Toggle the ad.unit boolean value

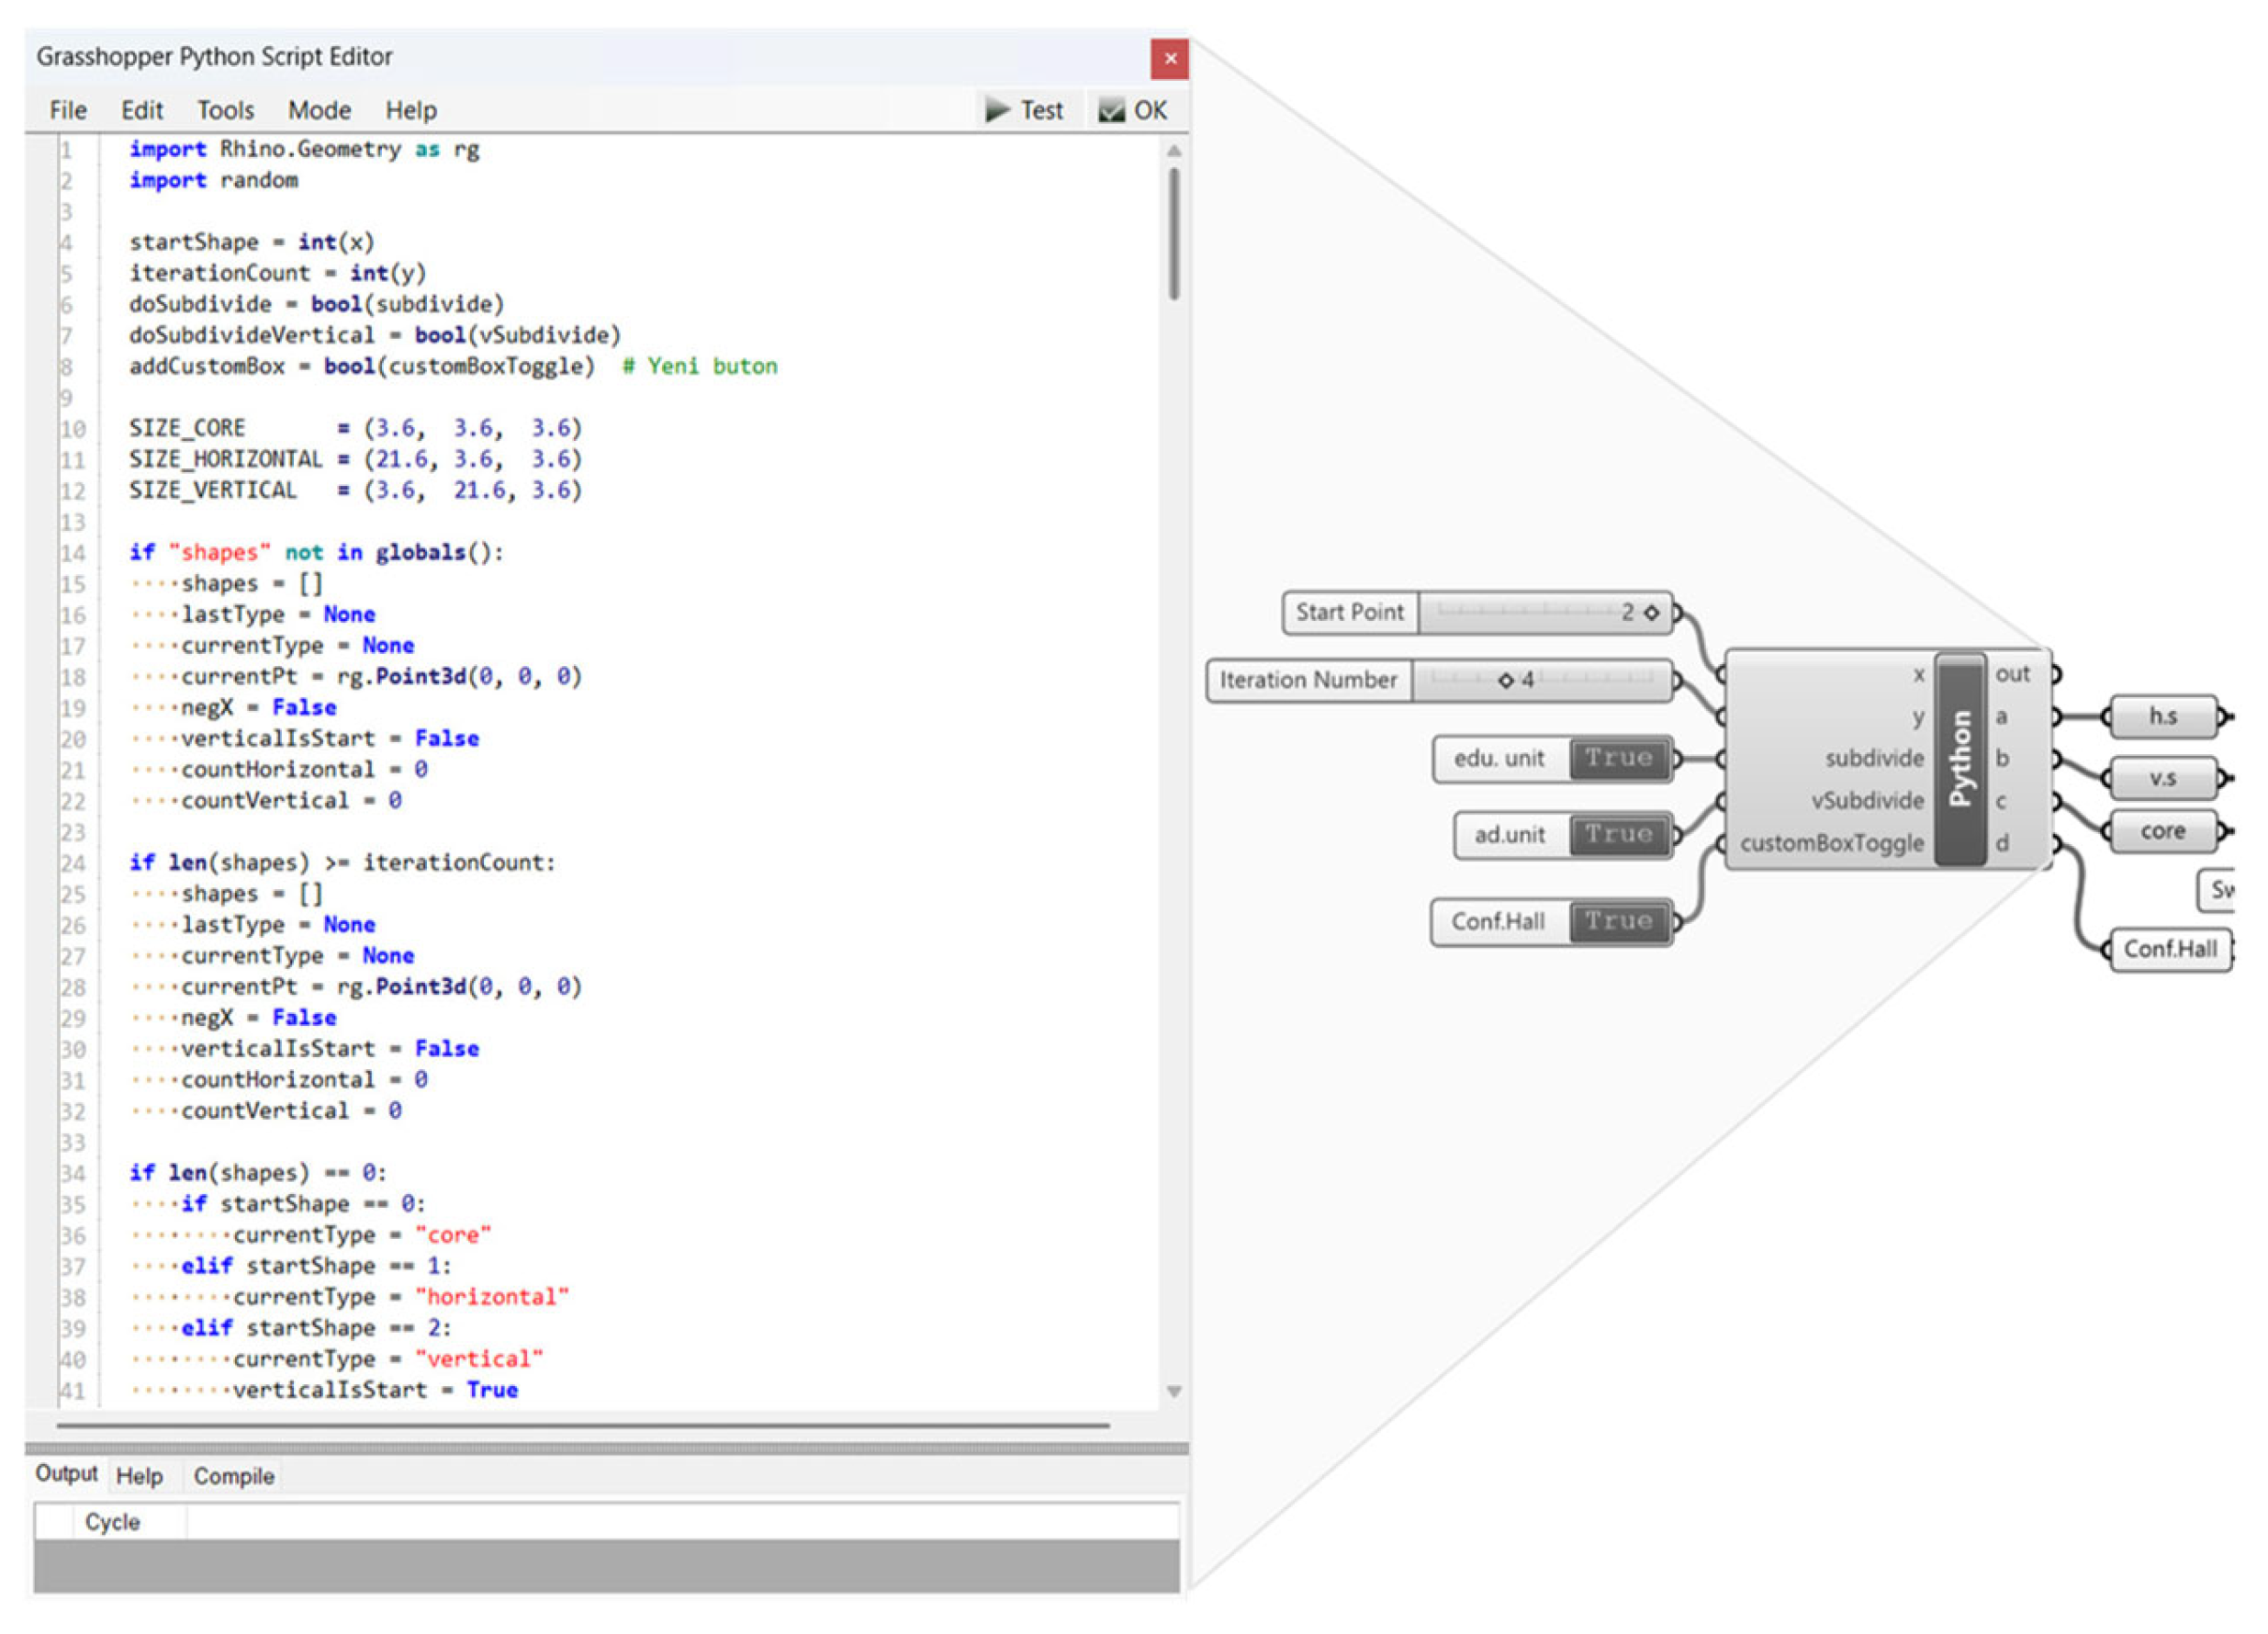[x=1618, y=835]
